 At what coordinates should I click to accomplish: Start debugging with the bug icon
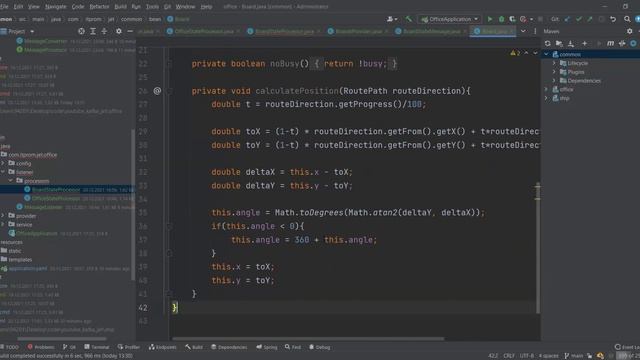501,19
